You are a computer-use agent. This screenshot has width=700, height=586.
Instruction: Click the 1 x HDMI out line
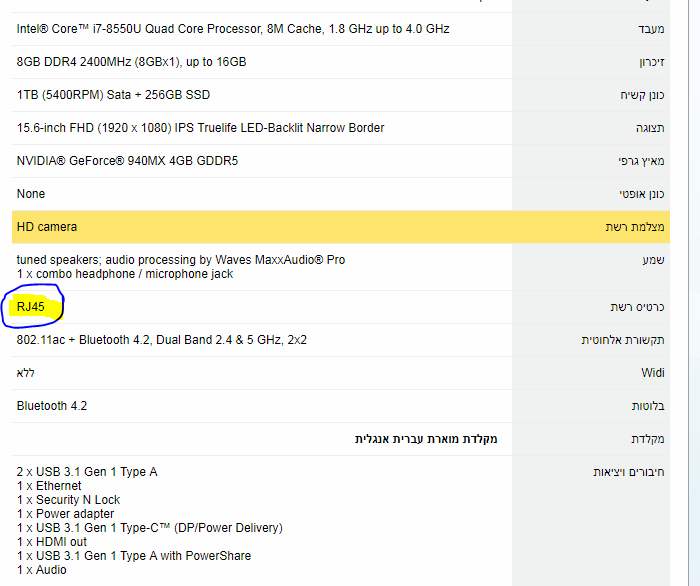tap(52, 542)
